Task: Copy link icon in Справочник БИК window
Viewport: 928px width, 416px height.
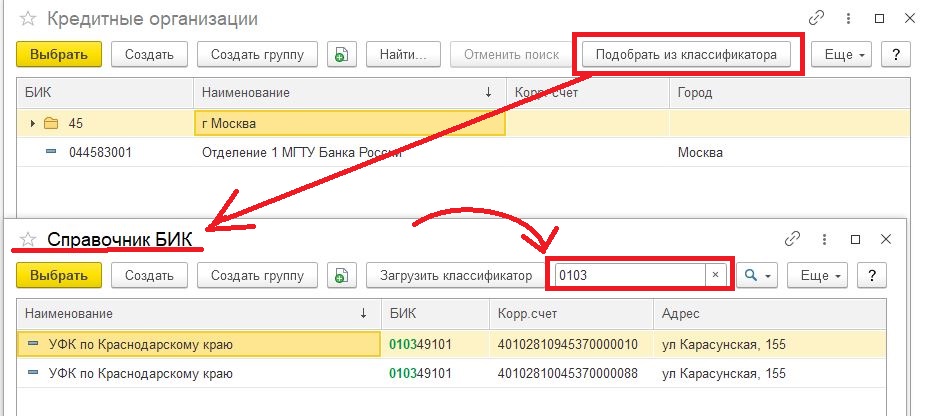Action: 792,239
